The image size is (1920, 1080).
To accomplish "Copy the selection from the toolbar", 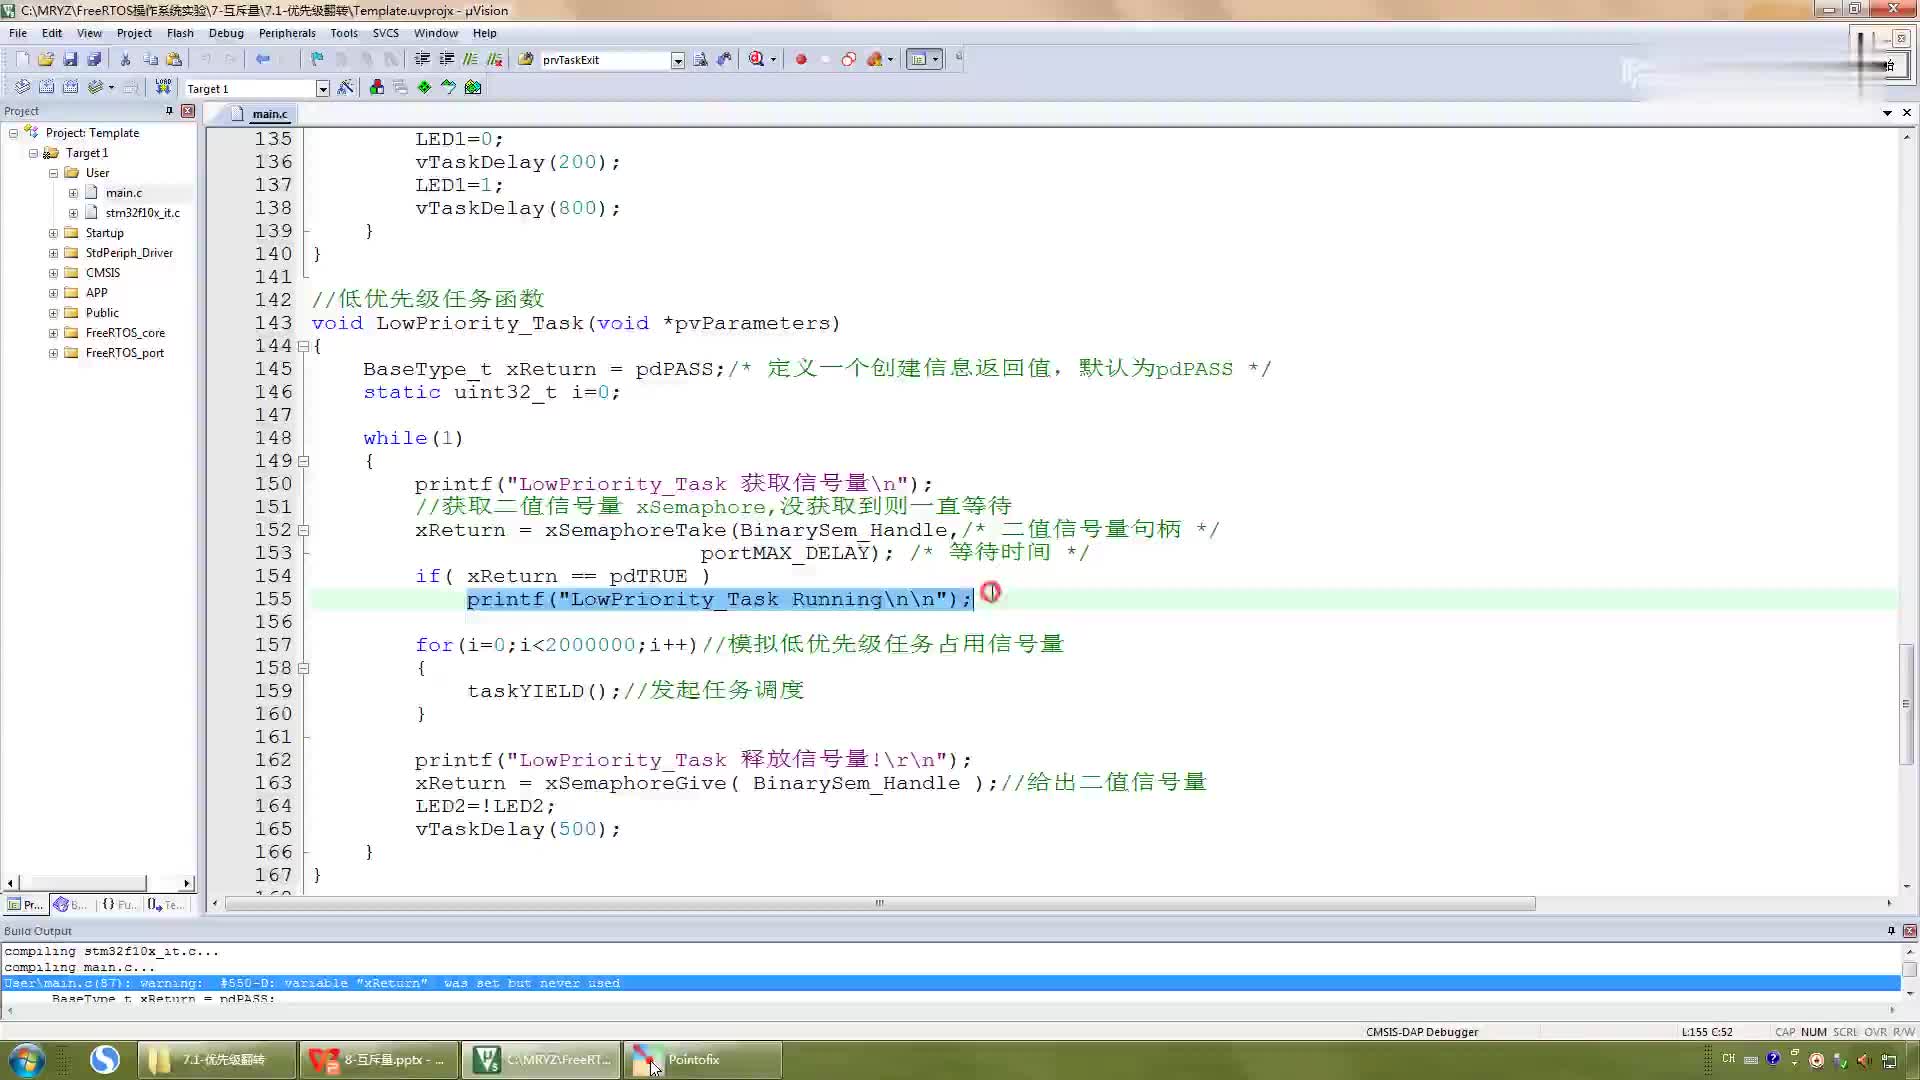I will (x=150, y=59).
